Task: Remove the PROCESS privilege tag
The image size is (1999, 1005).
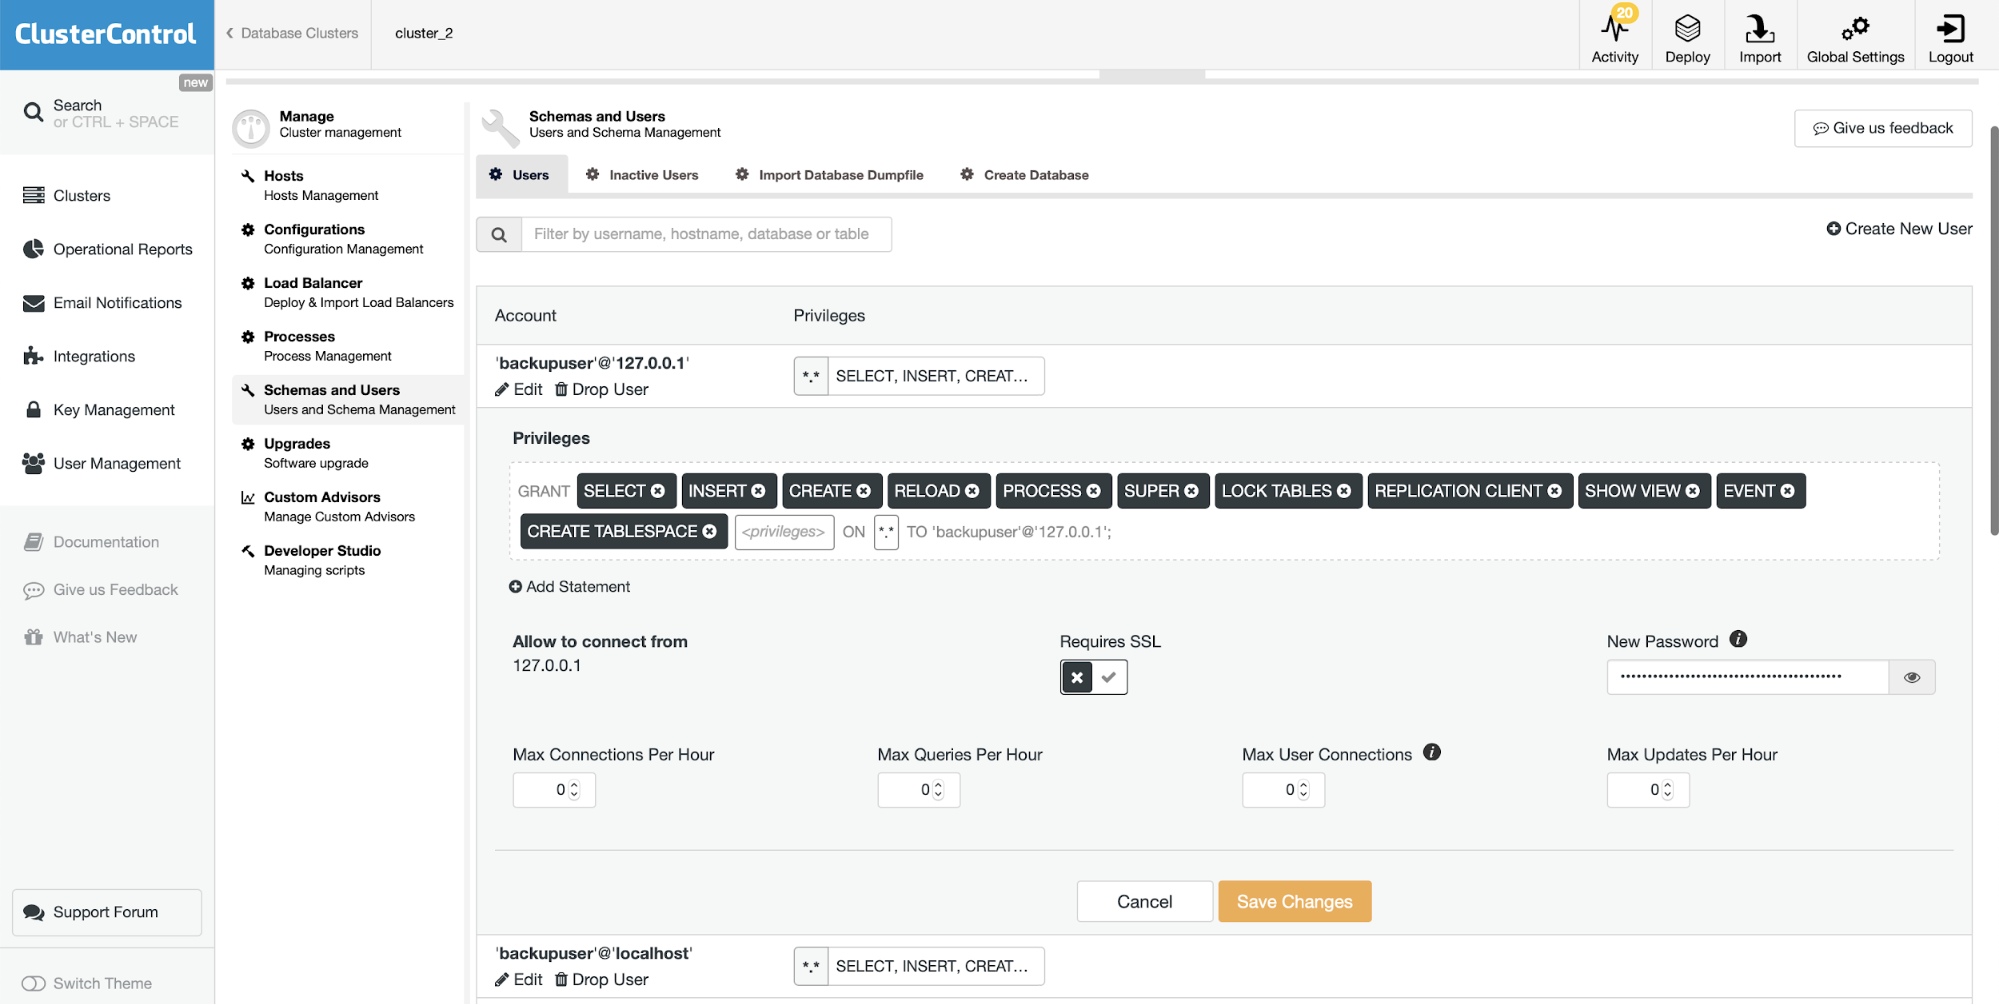Action: 1093,491
